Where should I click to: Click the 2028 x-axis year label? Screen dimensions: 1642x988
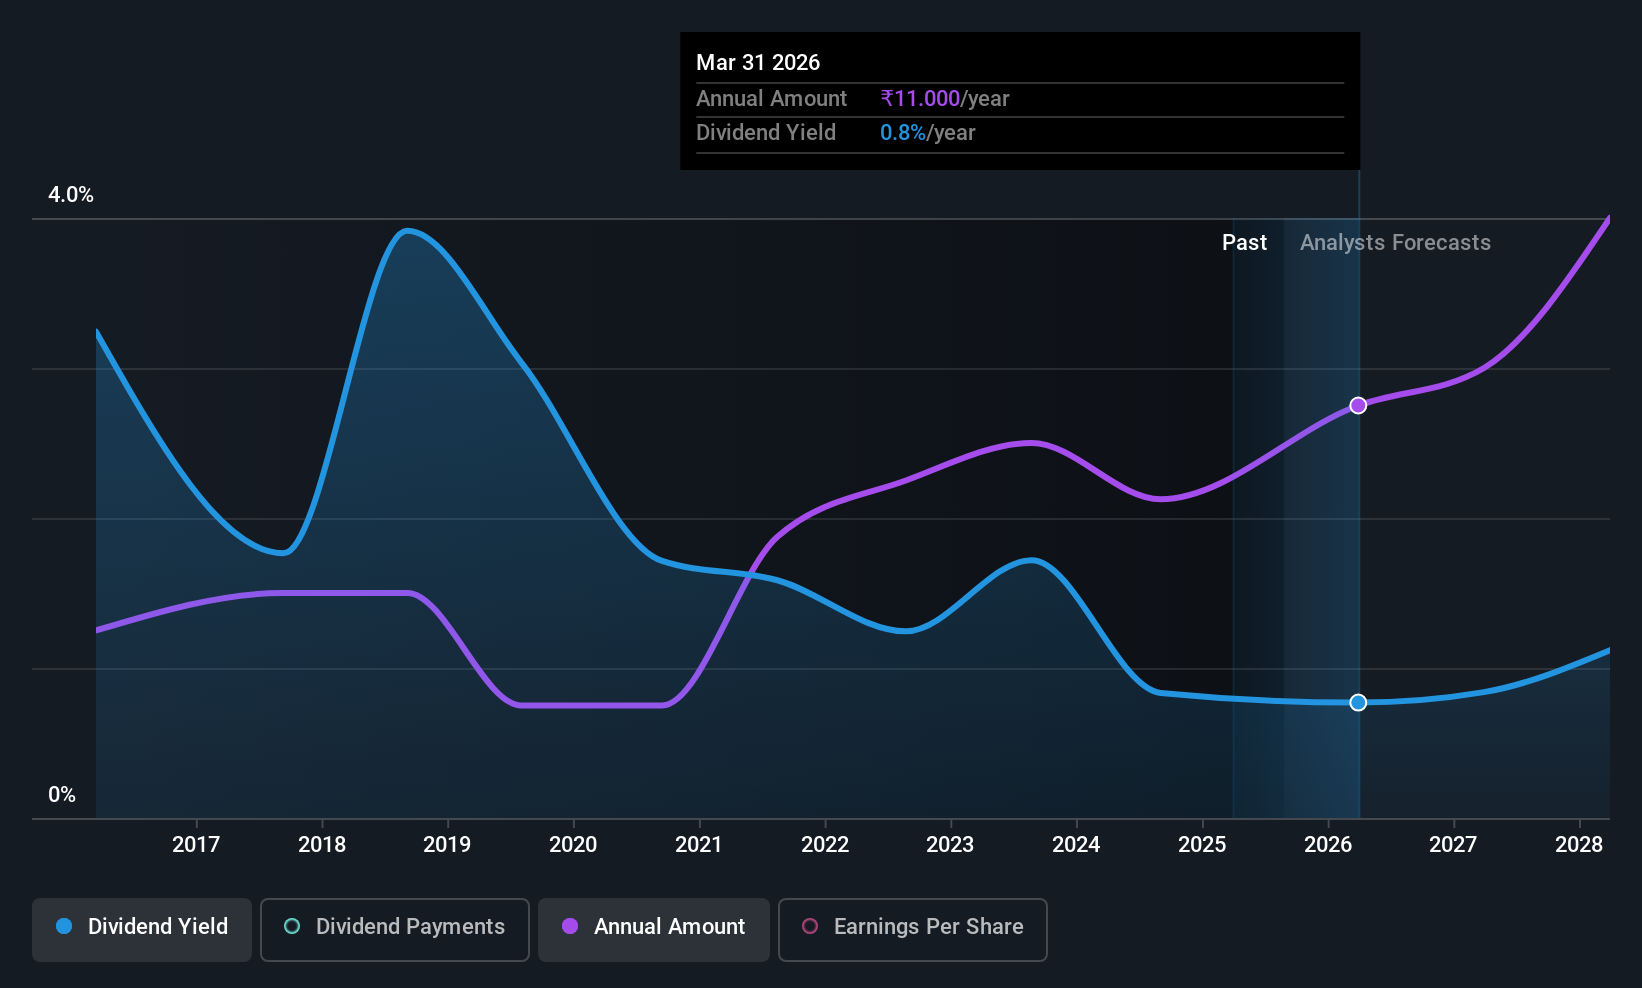pos(1579,844)
